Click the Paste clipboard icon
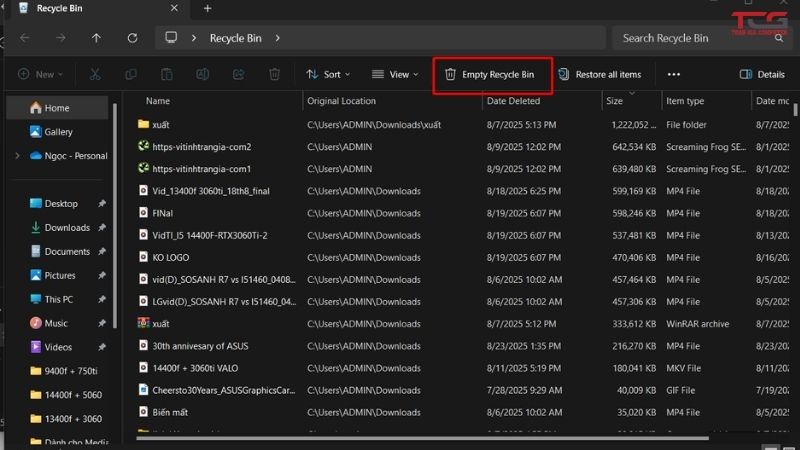This screenshot has height=450, width=800. click(x=167, y=74)
